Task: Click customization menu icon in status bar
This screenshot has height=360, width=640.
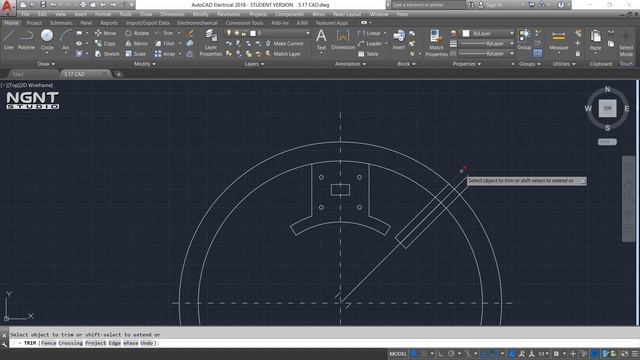Action: 635,353
